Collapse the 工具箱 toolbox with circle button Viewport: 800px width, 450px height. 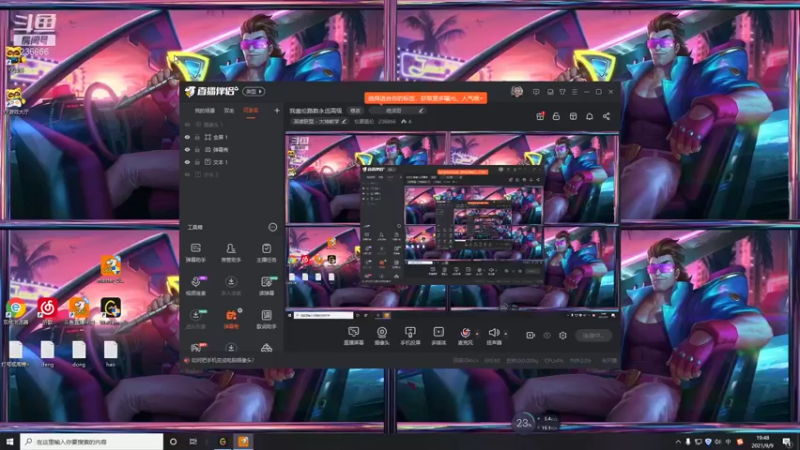273,227
